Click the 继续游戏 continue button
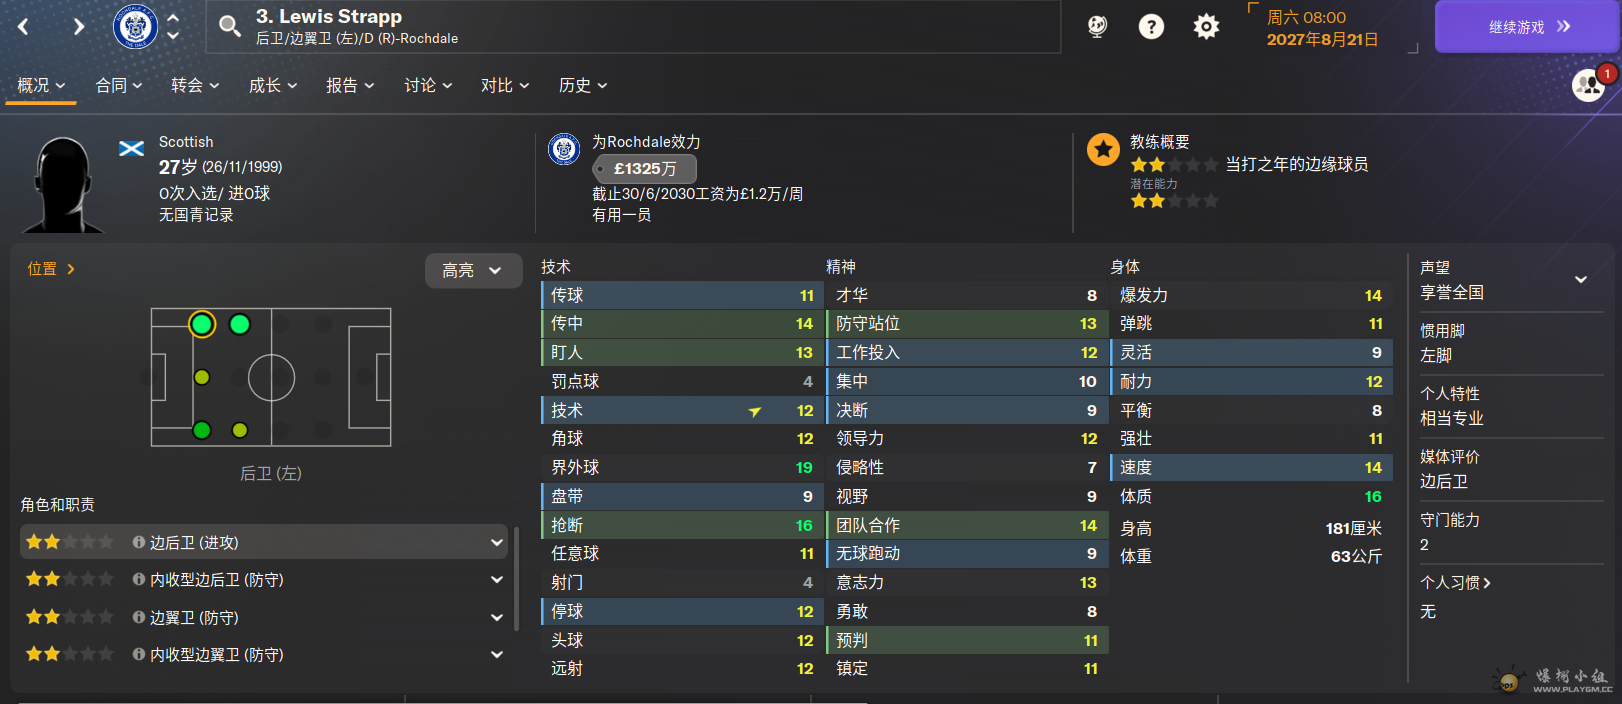The width and height of the screenshot is (1622, 704). pyautogui.click(x=1527, y=27)
